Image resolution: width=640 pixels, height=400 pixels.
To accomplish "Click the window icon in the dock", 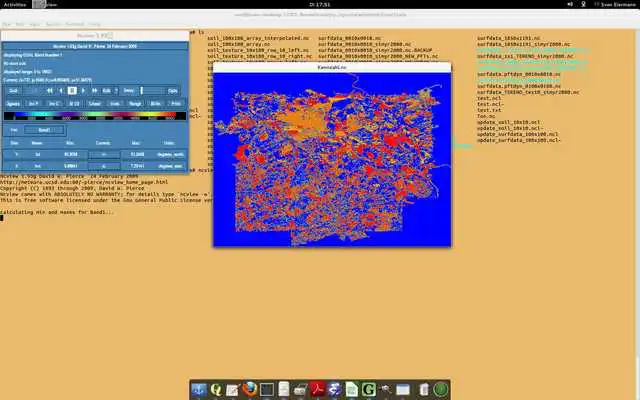I will tap(402, 390).
